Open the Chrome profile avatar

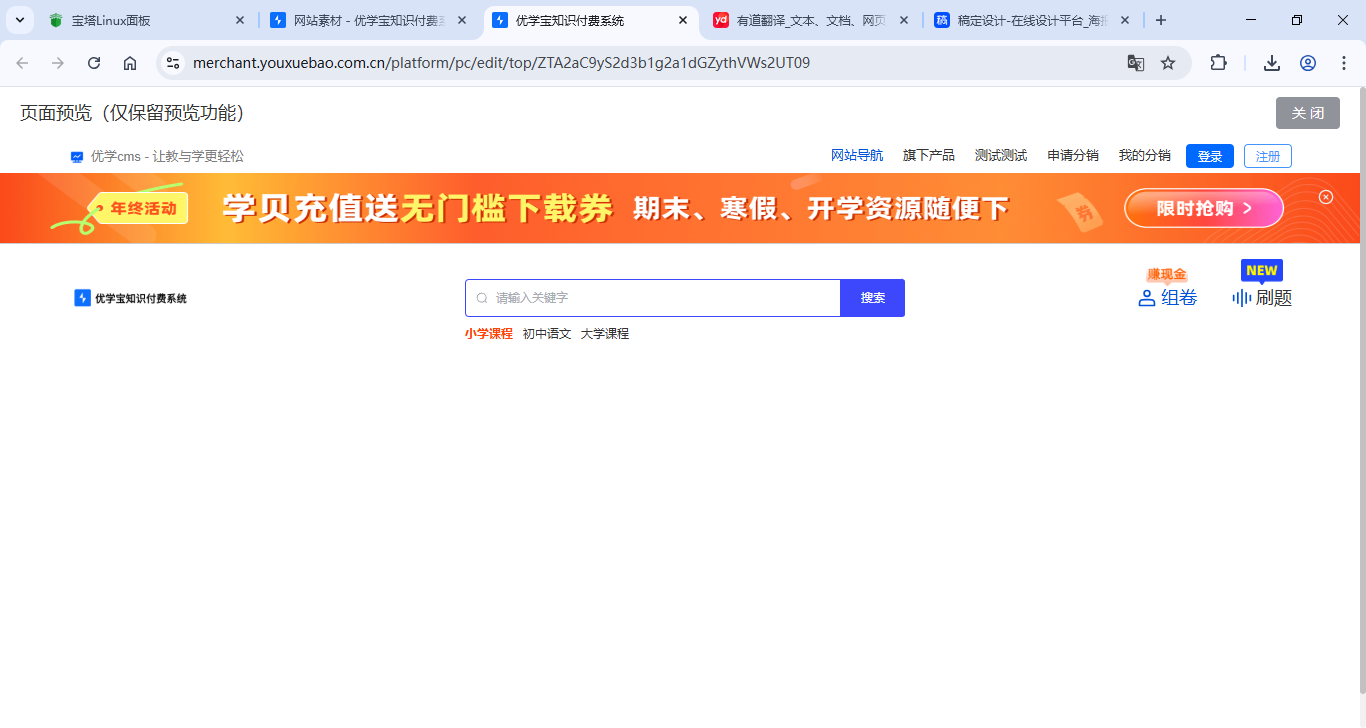[1308, 63]
